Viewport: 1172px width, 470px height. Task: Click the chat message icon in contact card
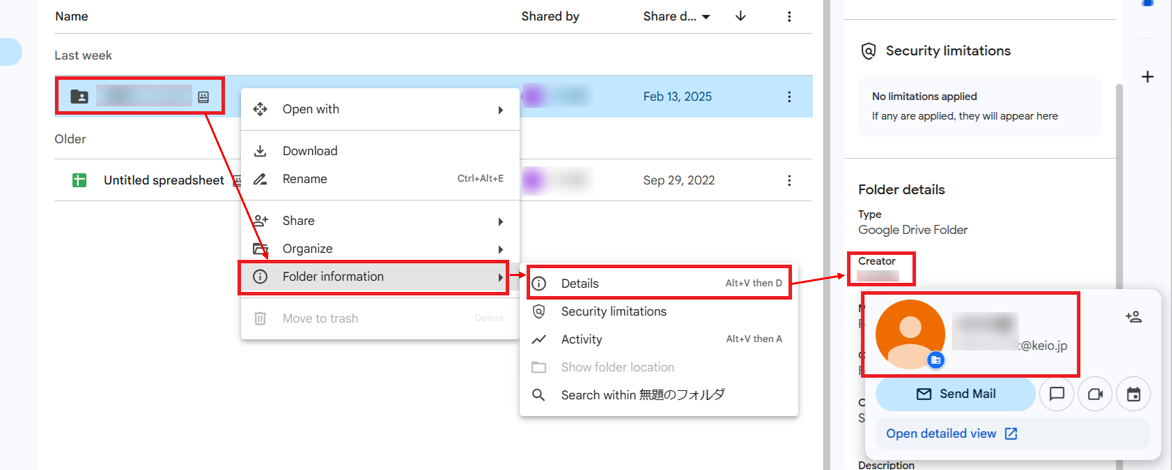tap(1056, 394)
